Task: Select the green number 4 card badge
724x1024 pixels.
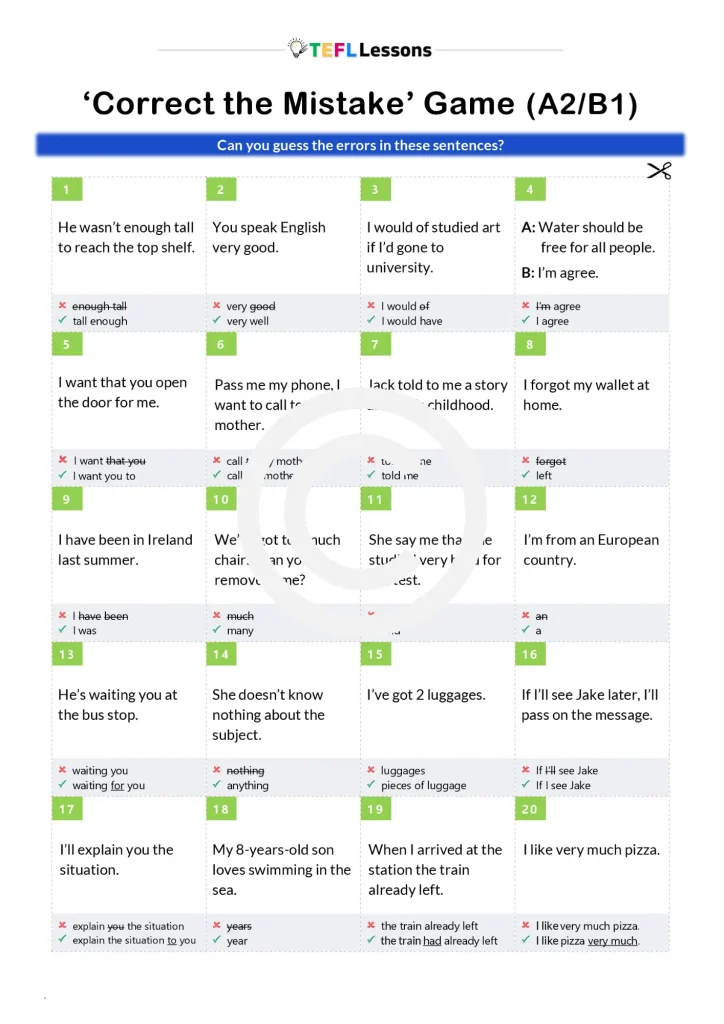Action: coord(529,190)
